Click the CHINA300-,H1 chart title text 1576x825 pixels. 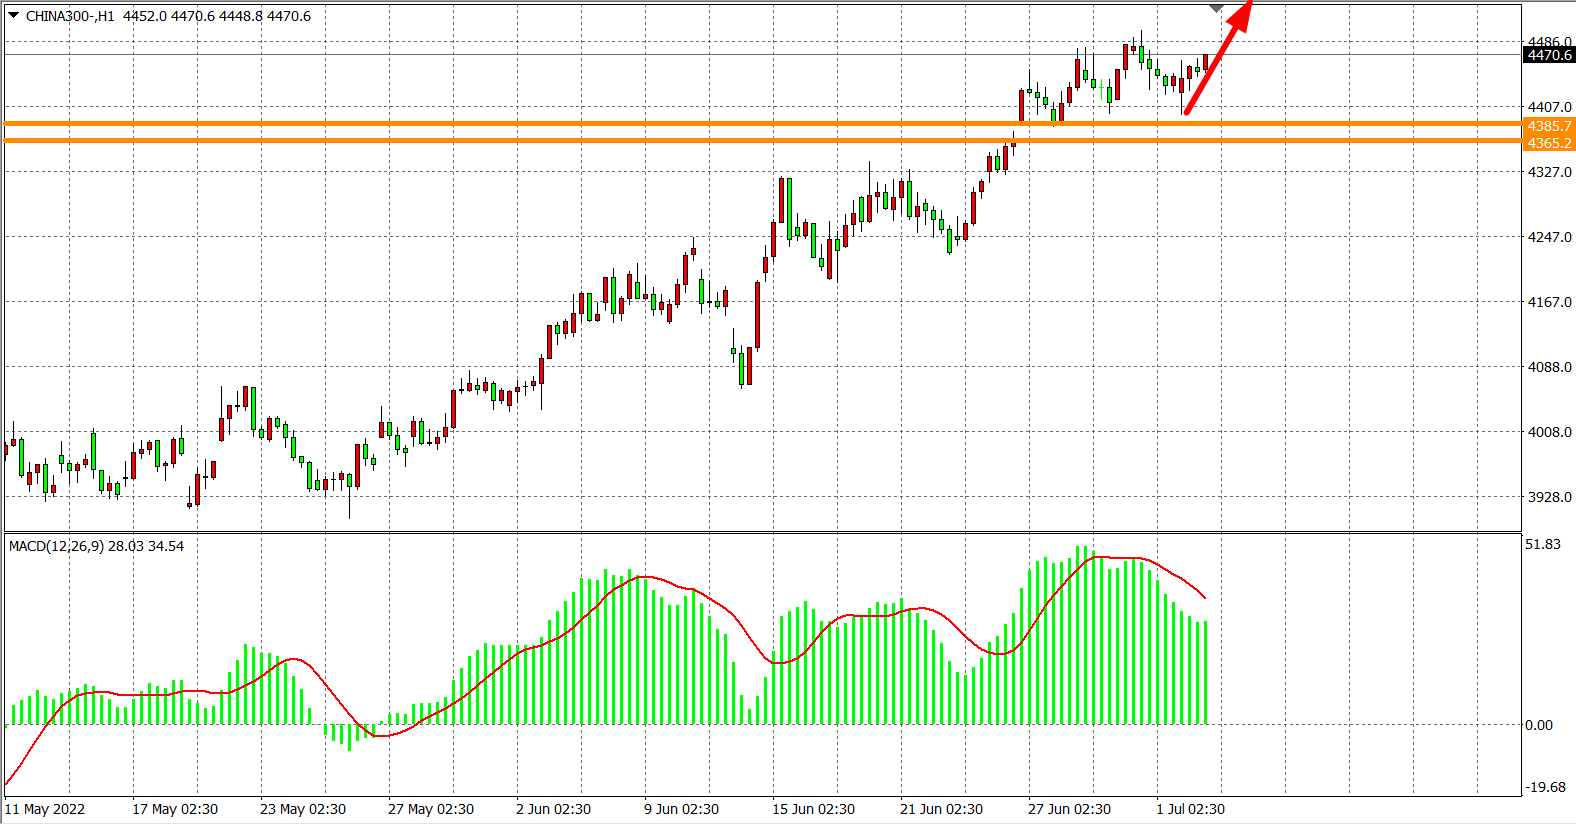pos(70,16)
